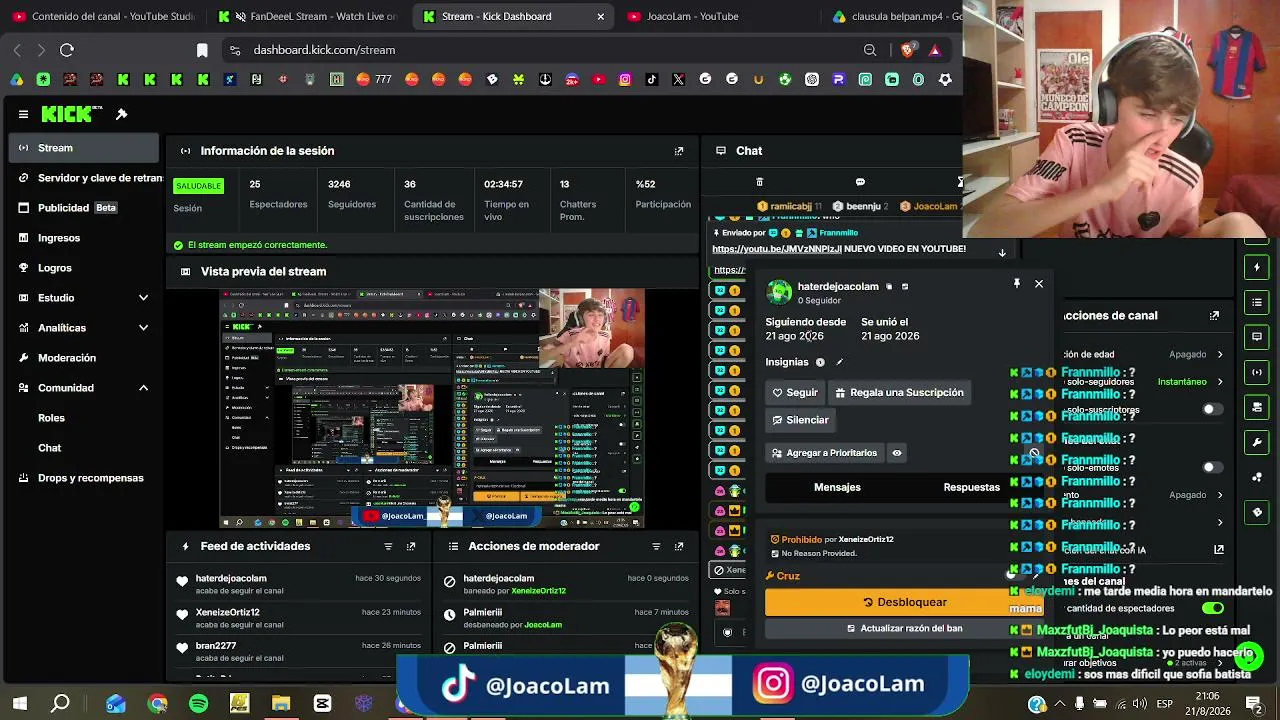The height and width of the screenshot is (720, 1280).
Task: Pop out the Información de la sesión panel
Action: [679, 151]
